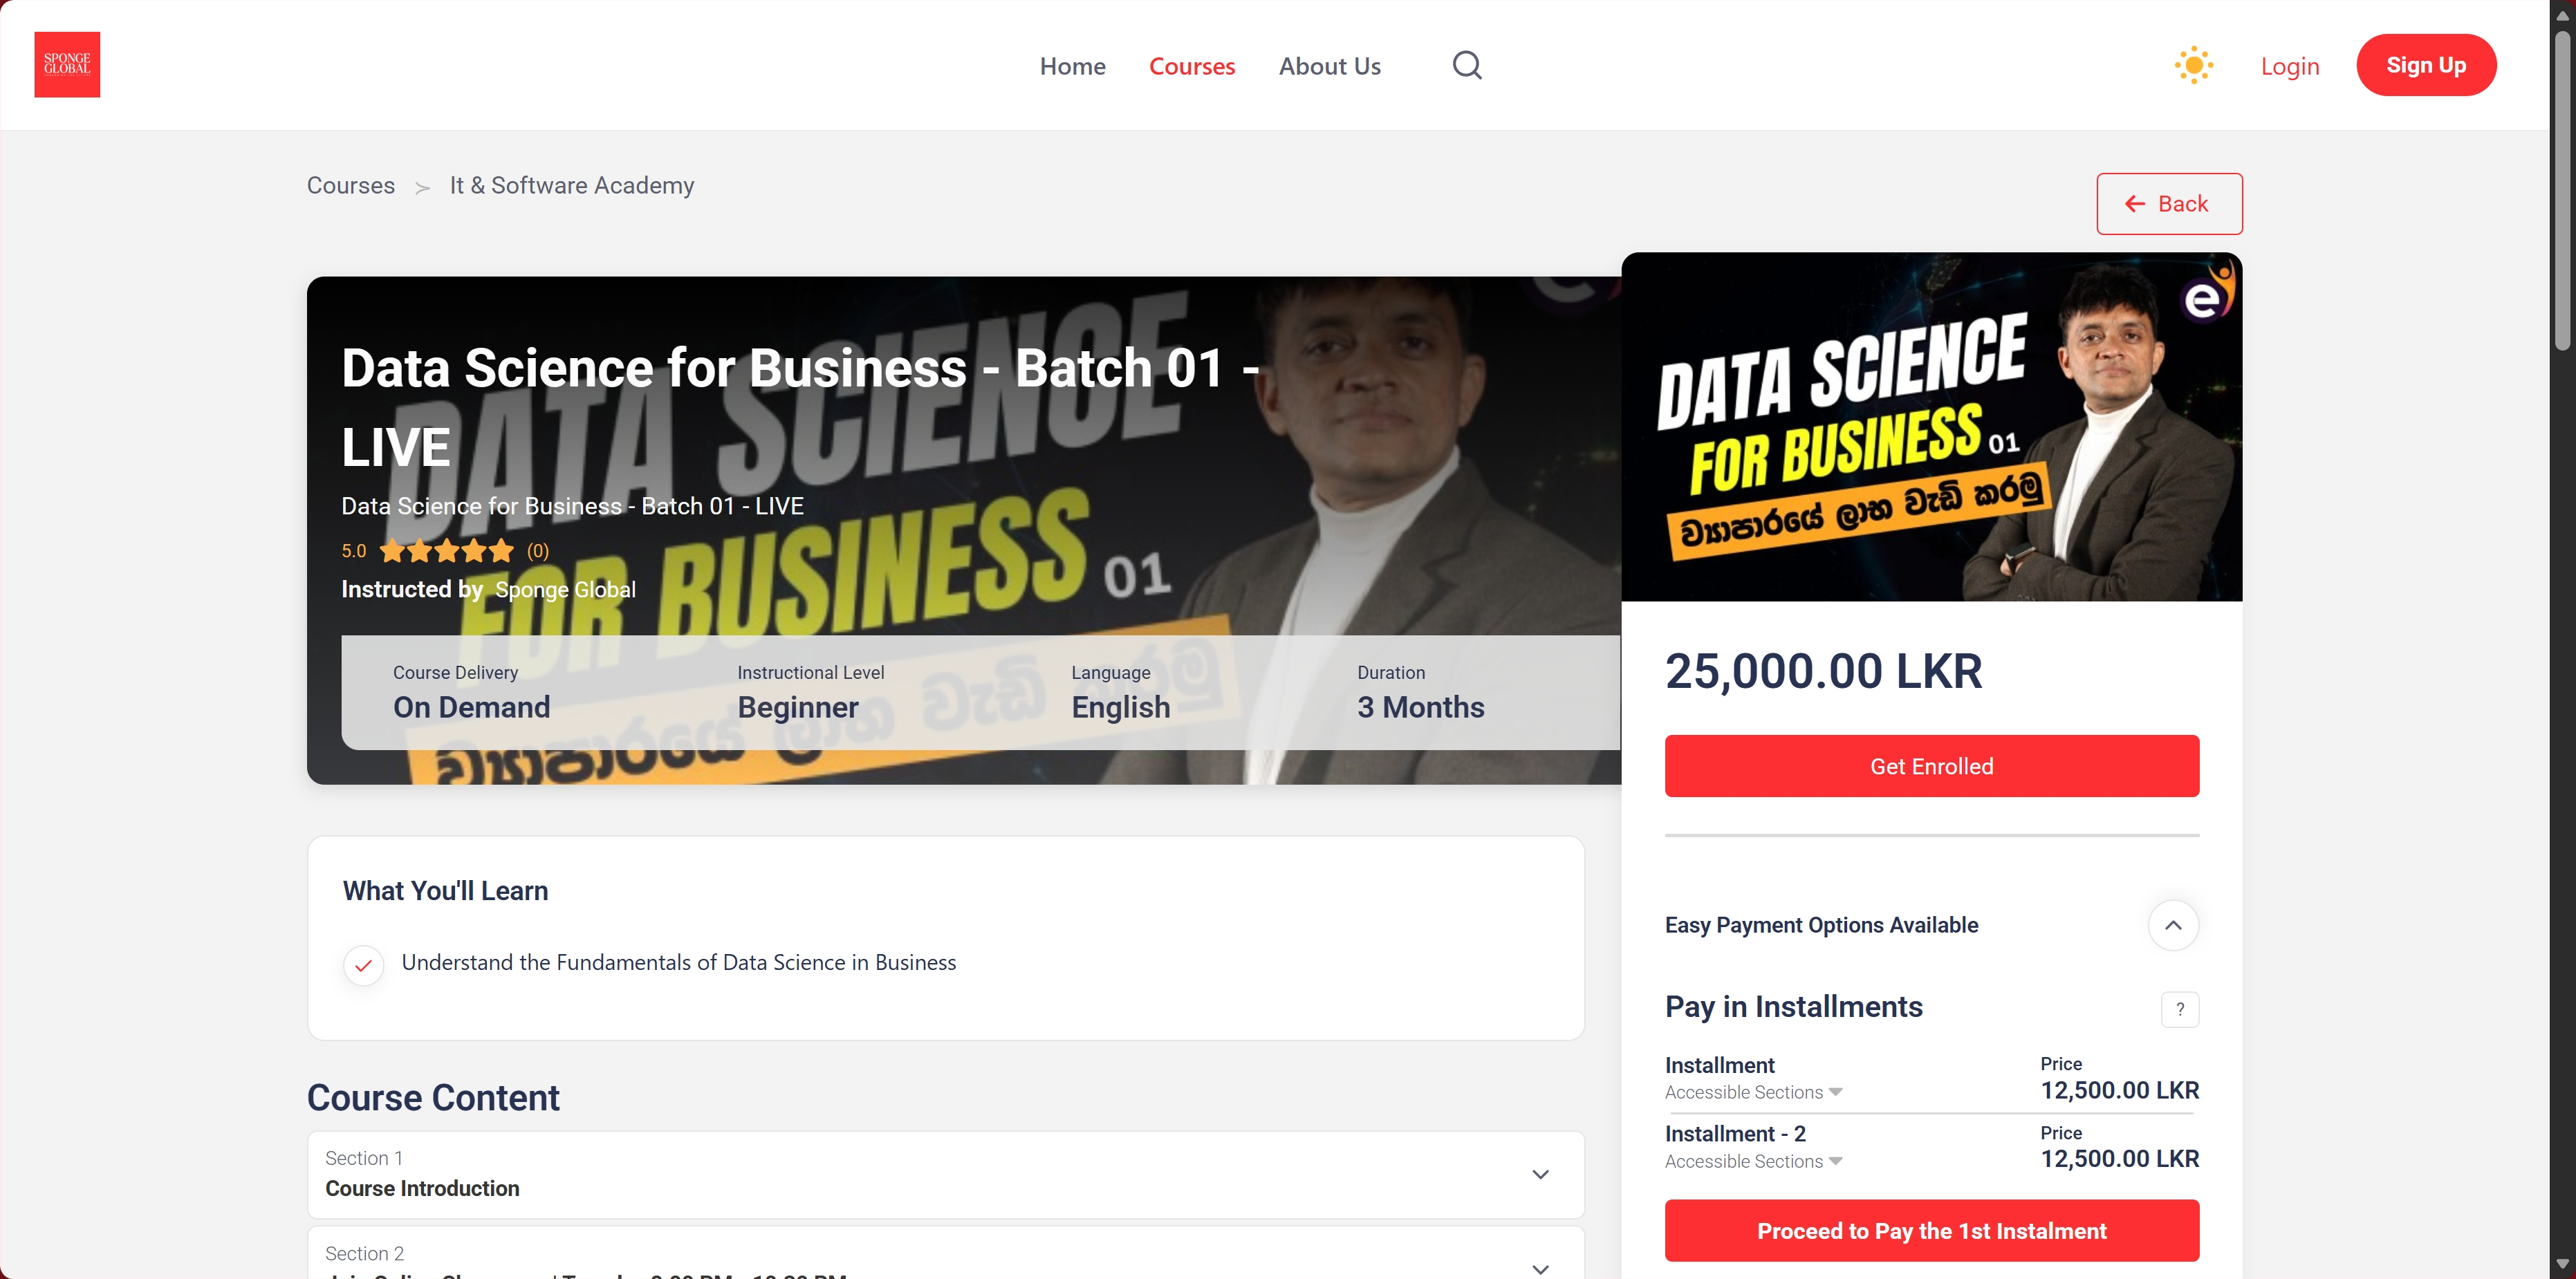Click the red checkmark beside the learning point
Screen dimensions: 2576x1279
(x=363, y=965)
